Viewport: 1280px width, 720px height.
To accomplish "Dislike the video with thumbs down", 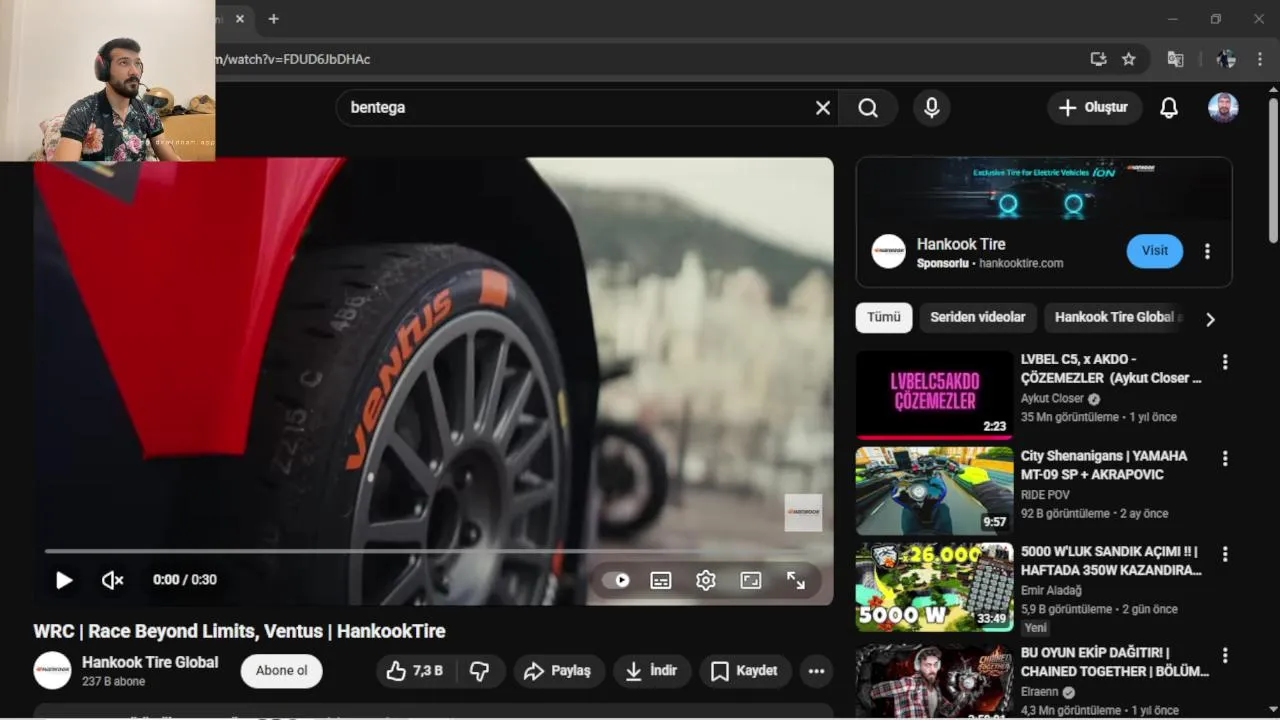I will point(480,671).
